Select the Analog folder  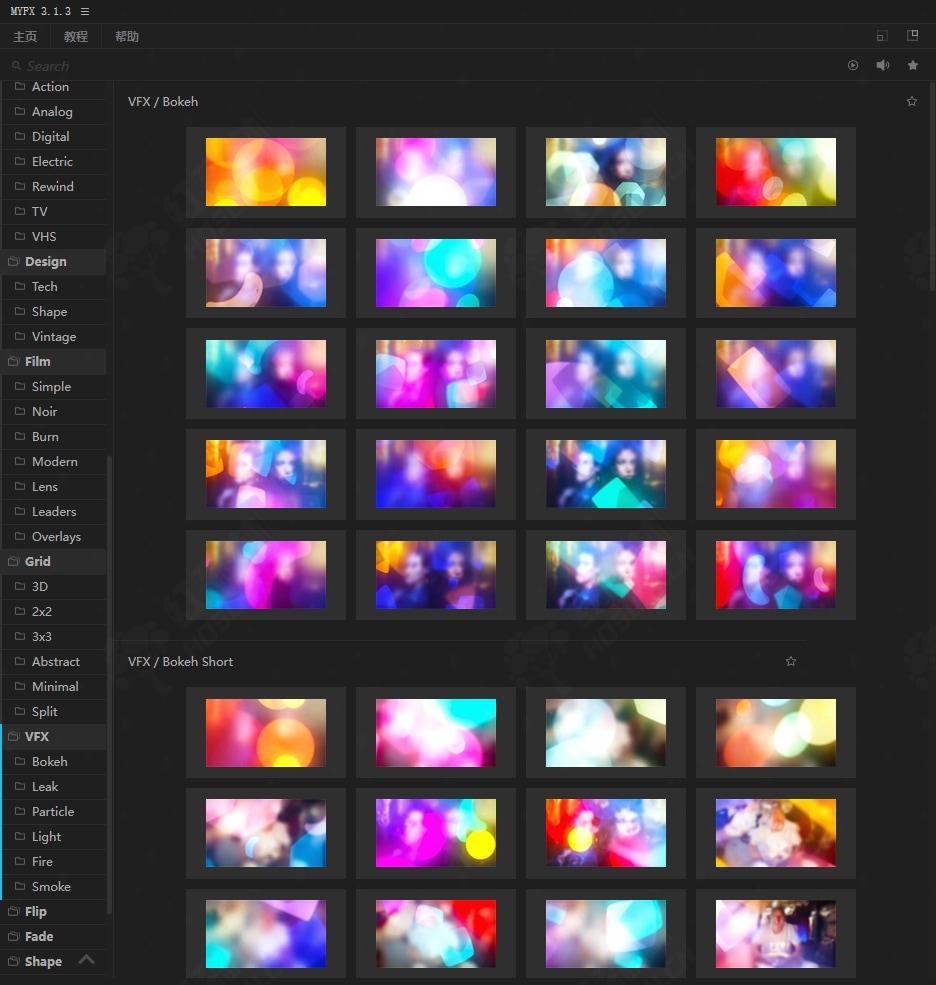(54, 112)
